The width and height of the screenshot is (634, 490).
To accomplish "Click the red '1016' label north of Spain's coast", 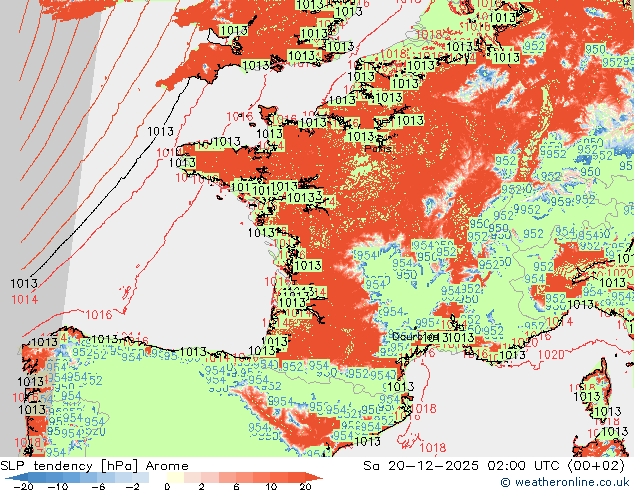I will [x=99, y=315].
